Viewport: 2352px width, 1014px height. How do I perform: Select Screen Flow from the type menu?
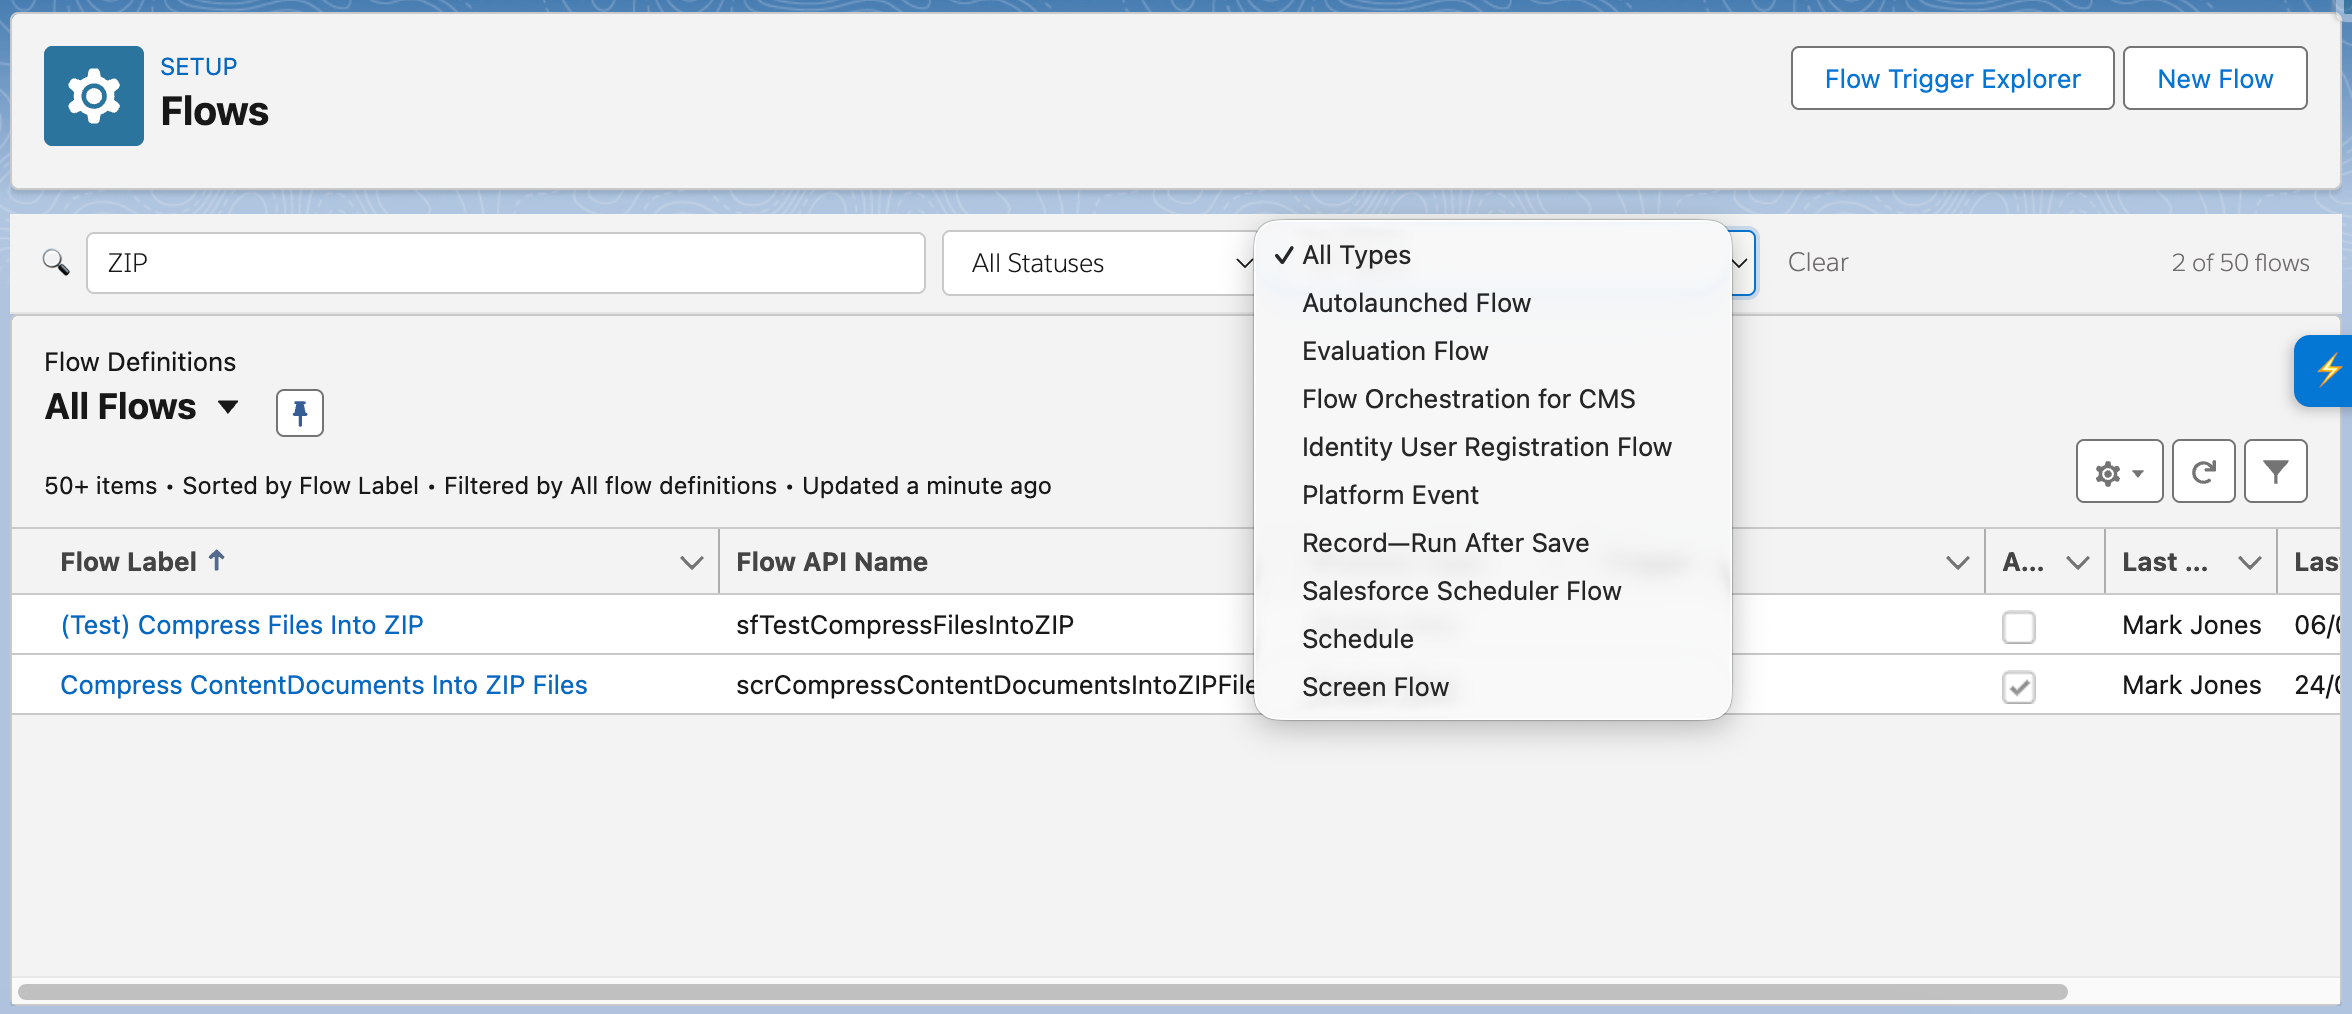tap(1375, 687)
